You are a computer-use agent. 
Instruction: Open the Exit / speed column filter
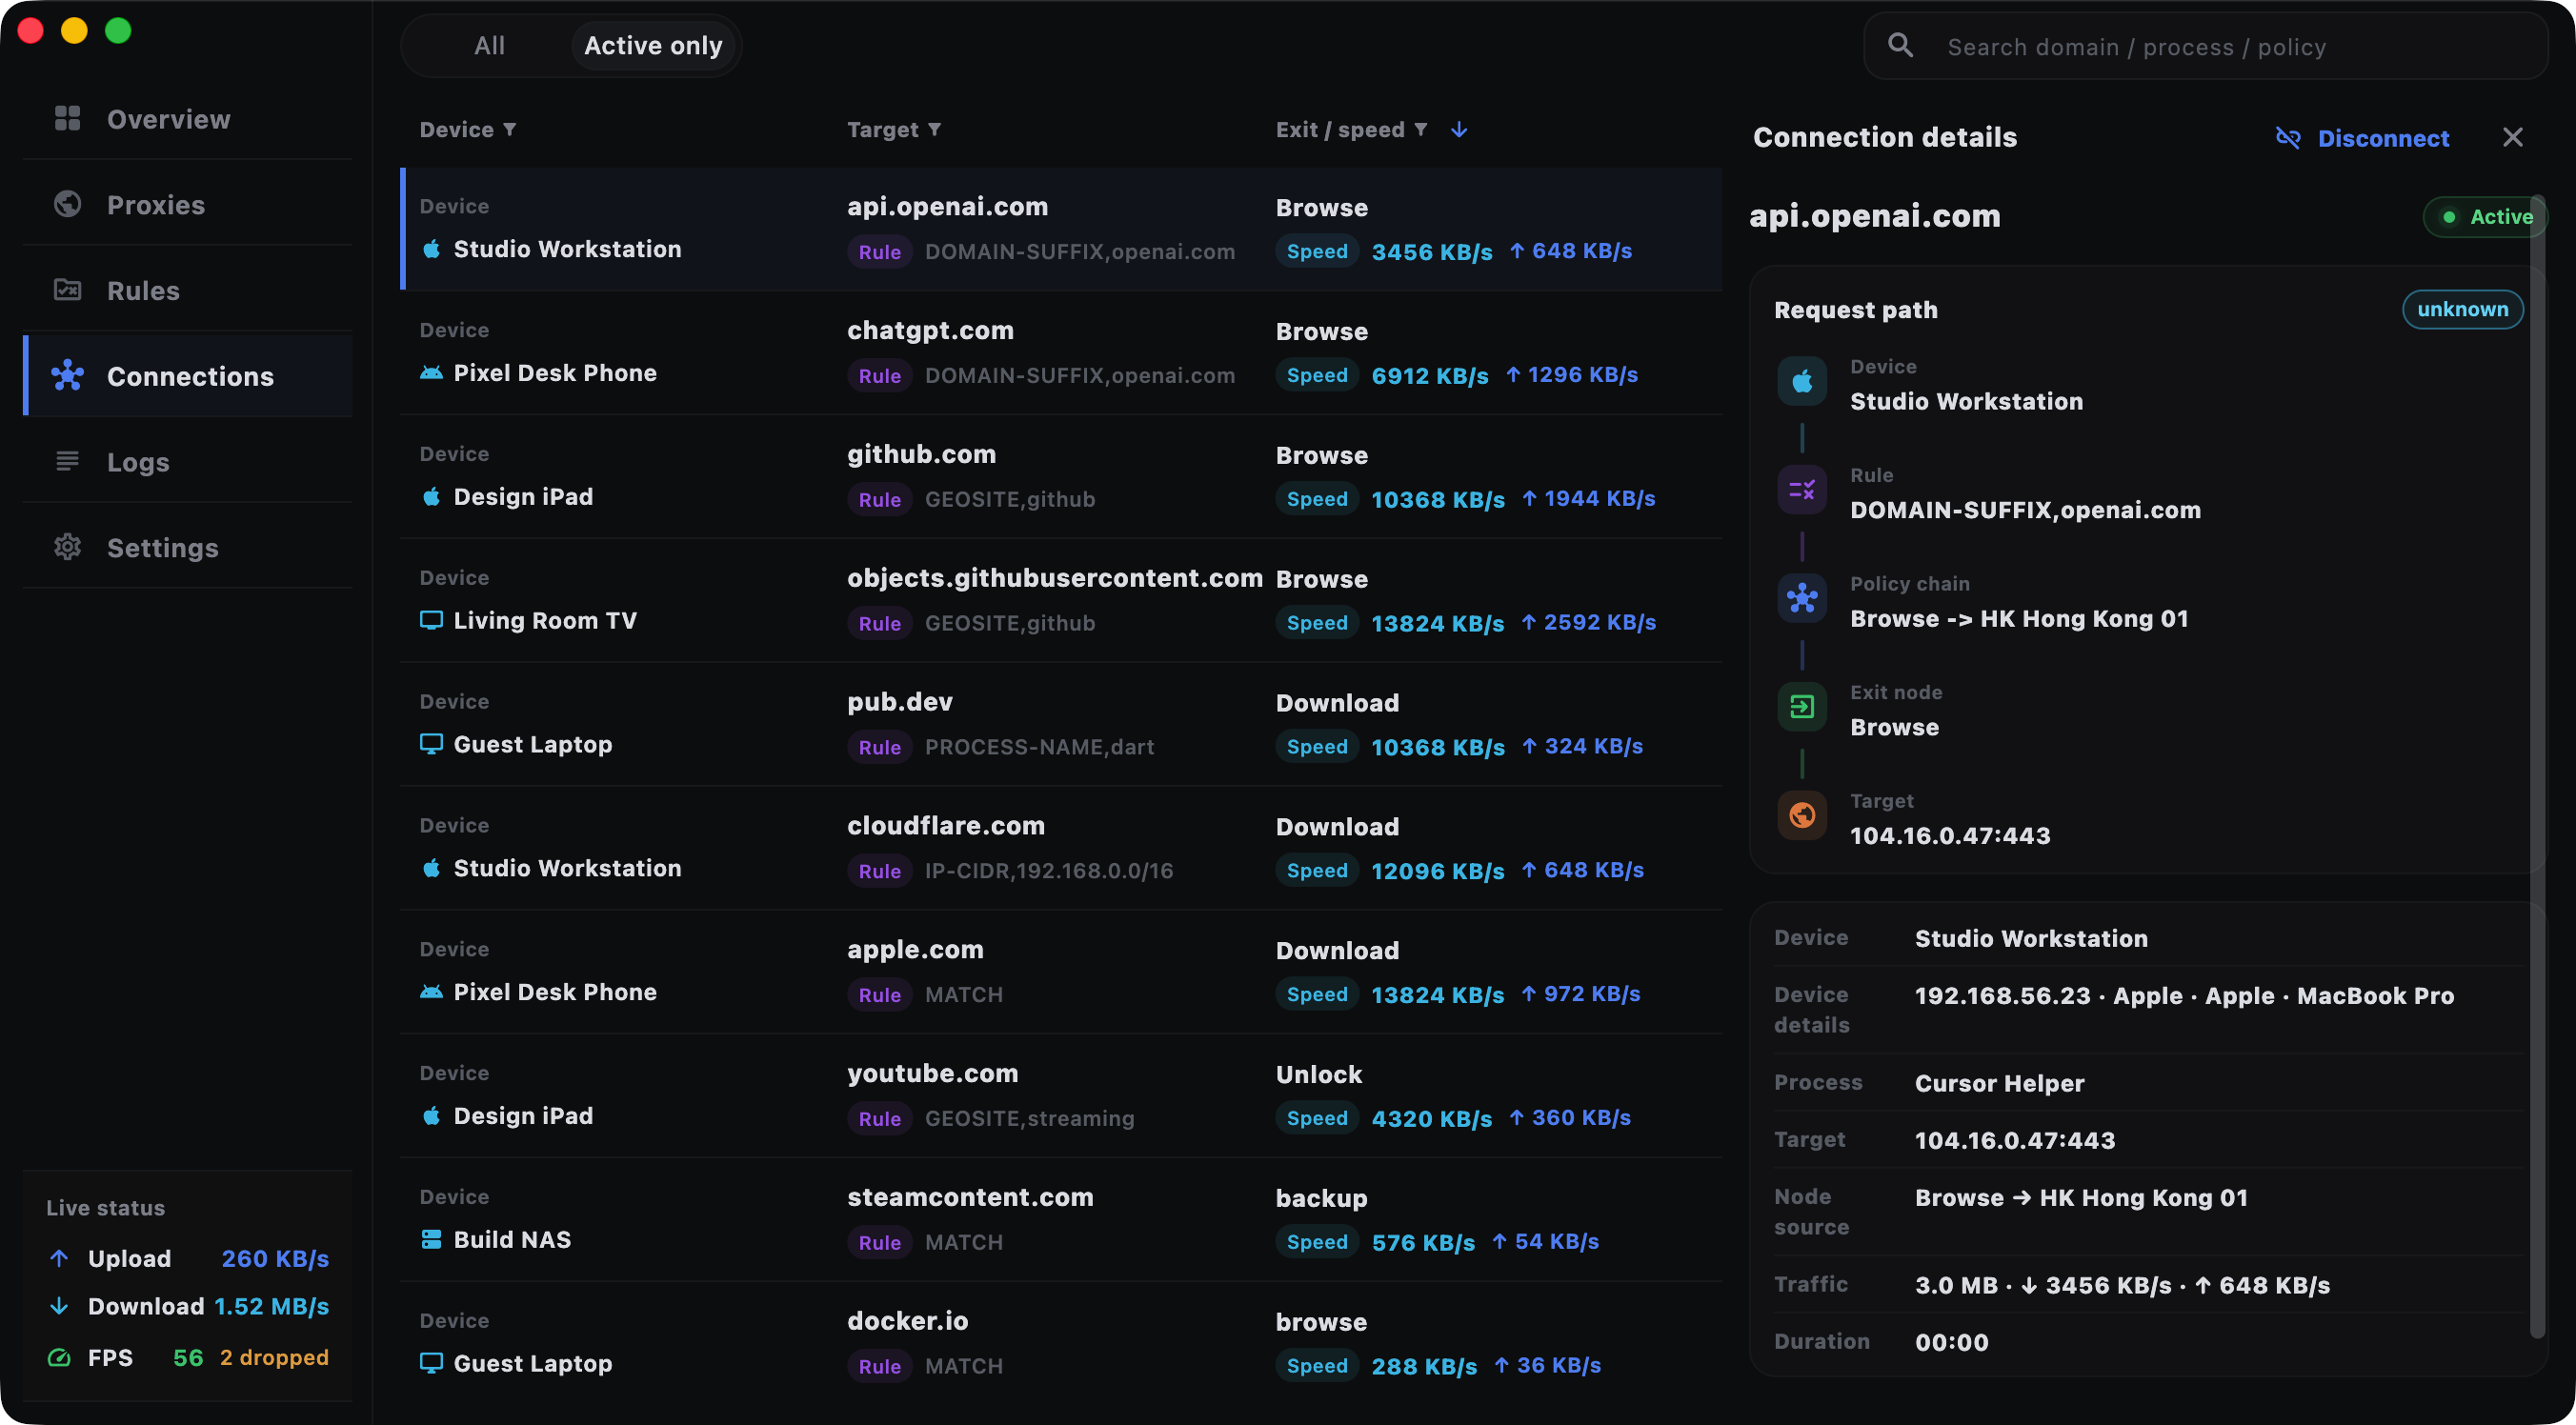click(x=1420, y=129)
